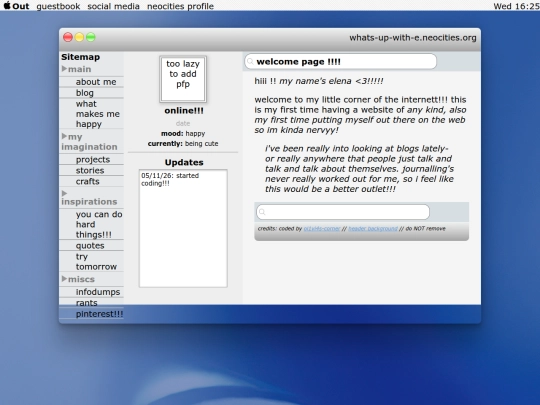Click the mood: happy line

point(183,133)
